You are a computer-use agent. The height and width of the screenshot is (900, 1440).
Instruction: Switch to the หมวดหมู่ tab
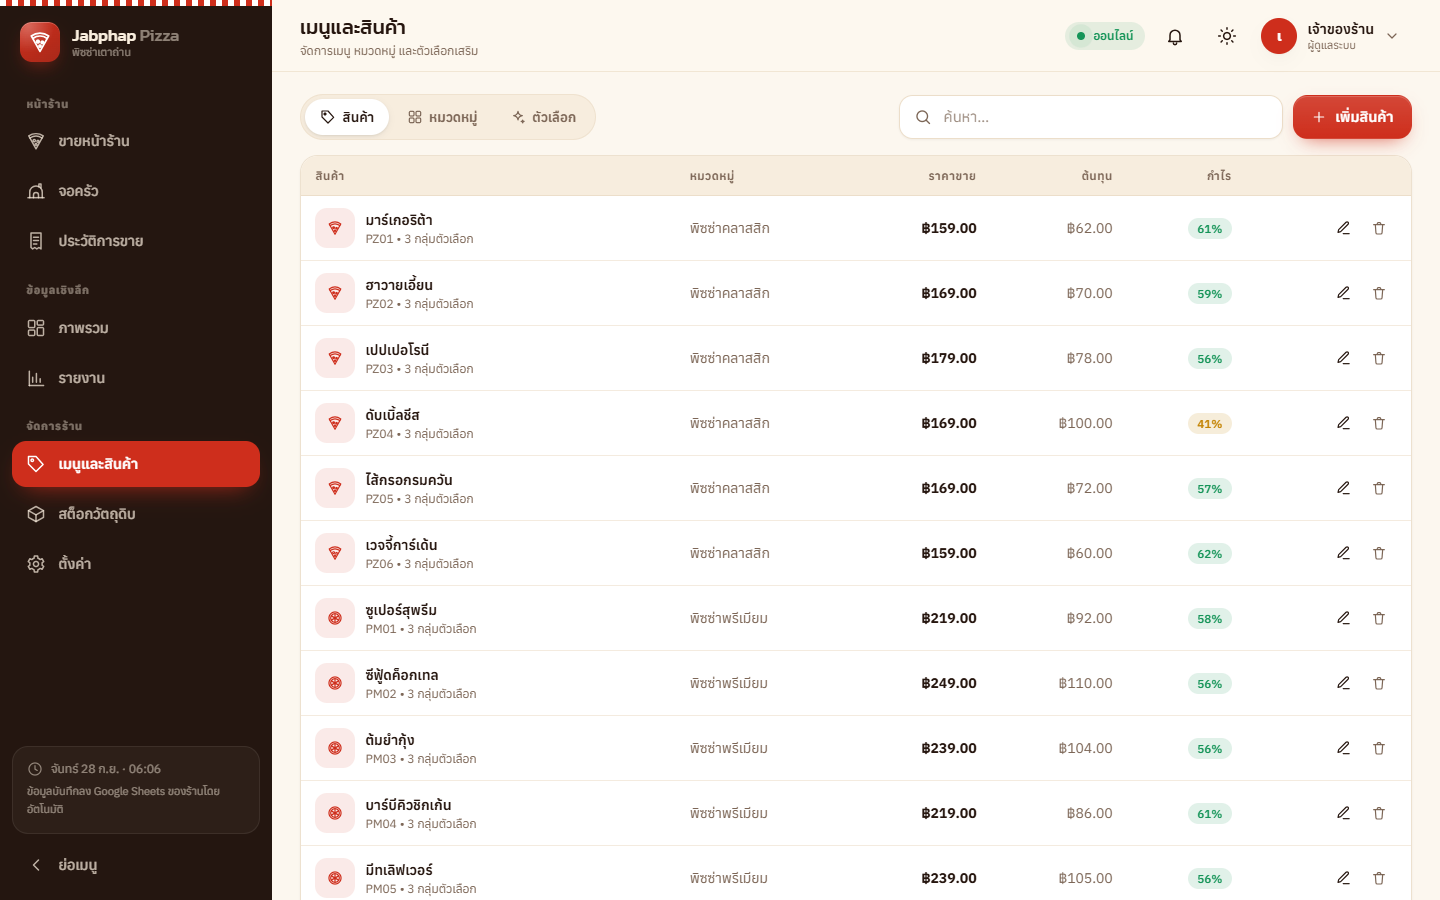coord(442,117)
